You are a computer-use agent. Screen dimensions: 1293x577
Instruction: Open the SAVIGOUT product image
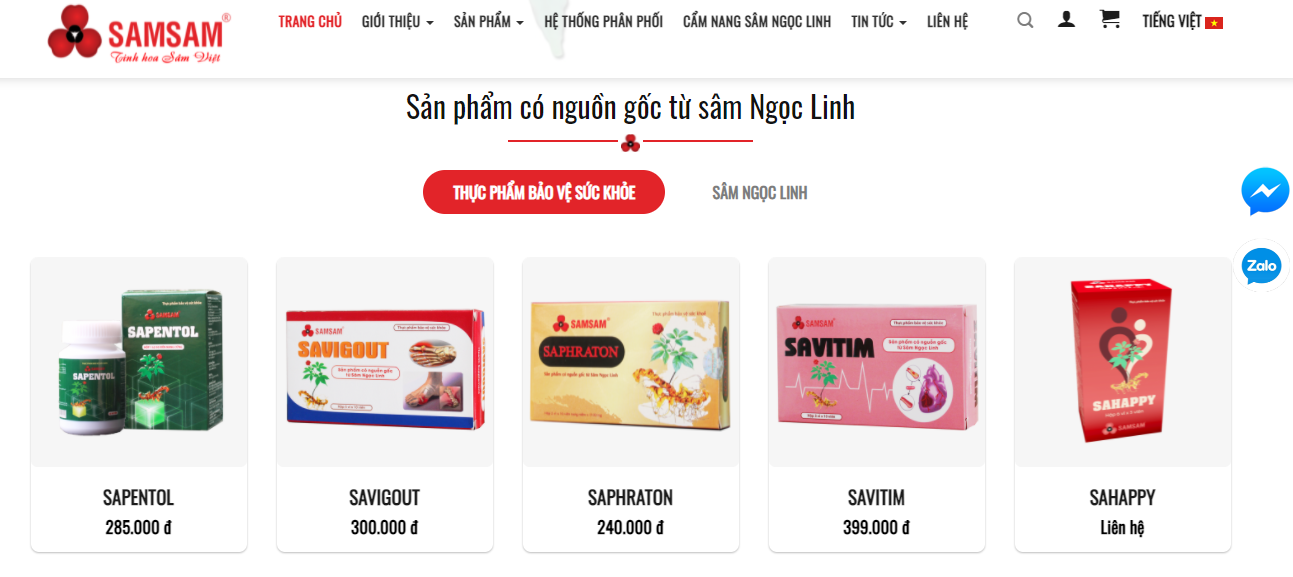[x=385, y=362]
